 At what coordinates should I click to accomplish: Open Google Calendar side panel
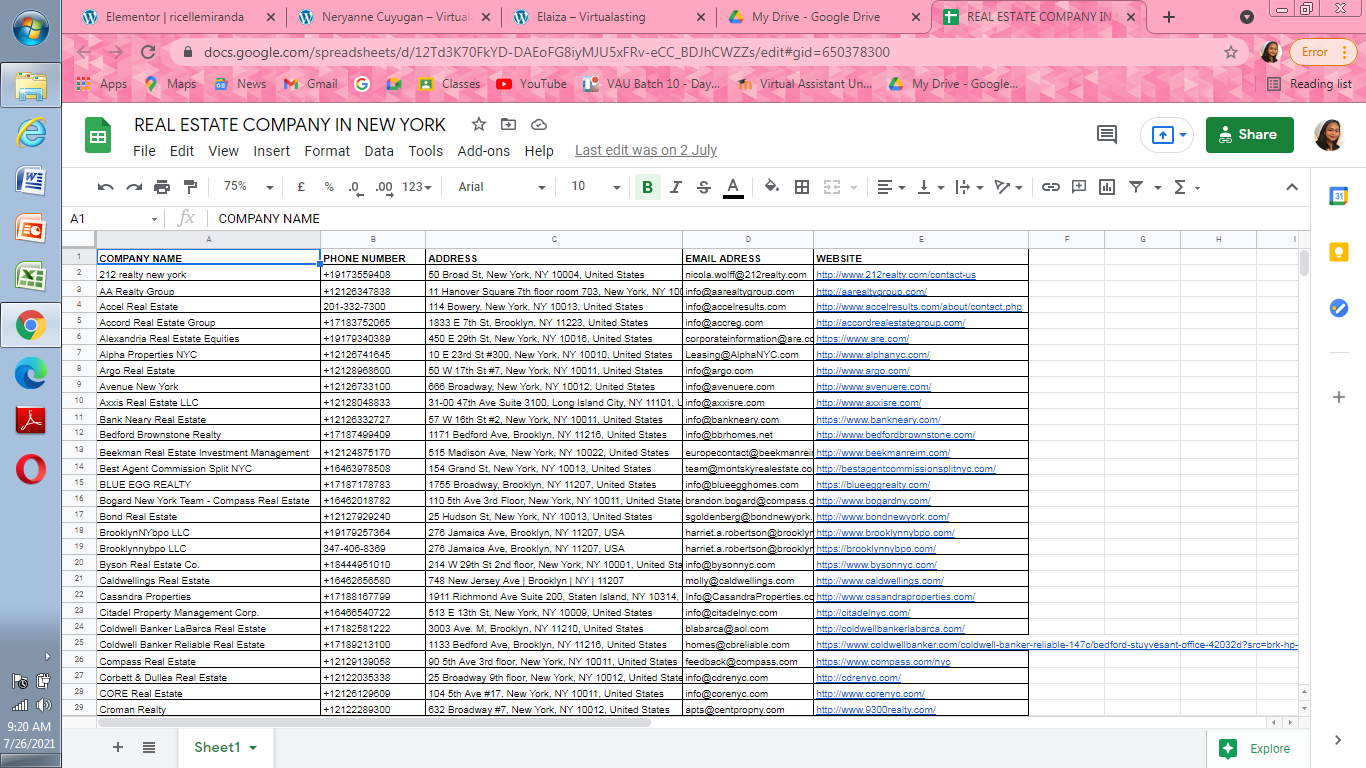(x=1339, y=196)
